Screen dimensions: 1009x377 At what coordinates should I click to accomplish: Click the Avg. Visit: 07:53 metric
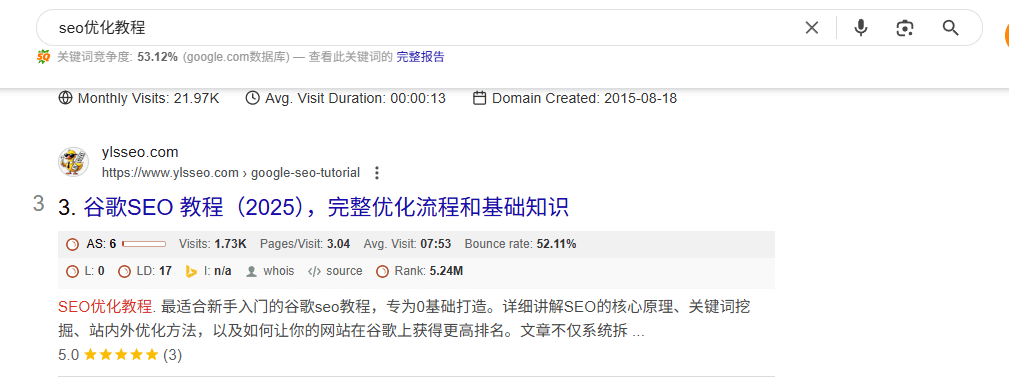pyautogui.click(x=407, y=244)
